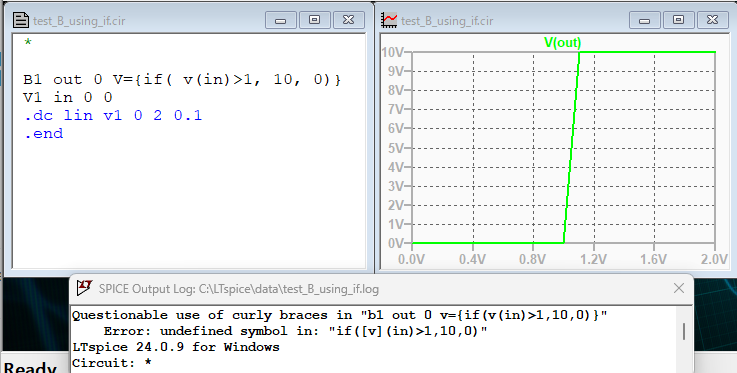Minimize the netlist editor window
This screenshot has height=373, width=737.
281,20
